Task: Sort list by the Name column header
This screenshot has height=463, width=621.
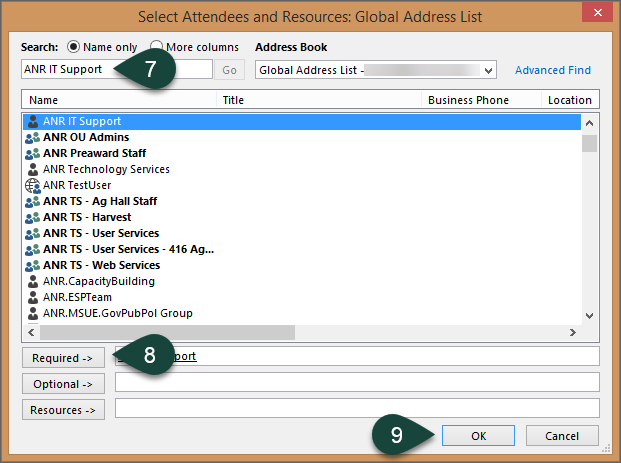Action: click(x=120, y=100)
